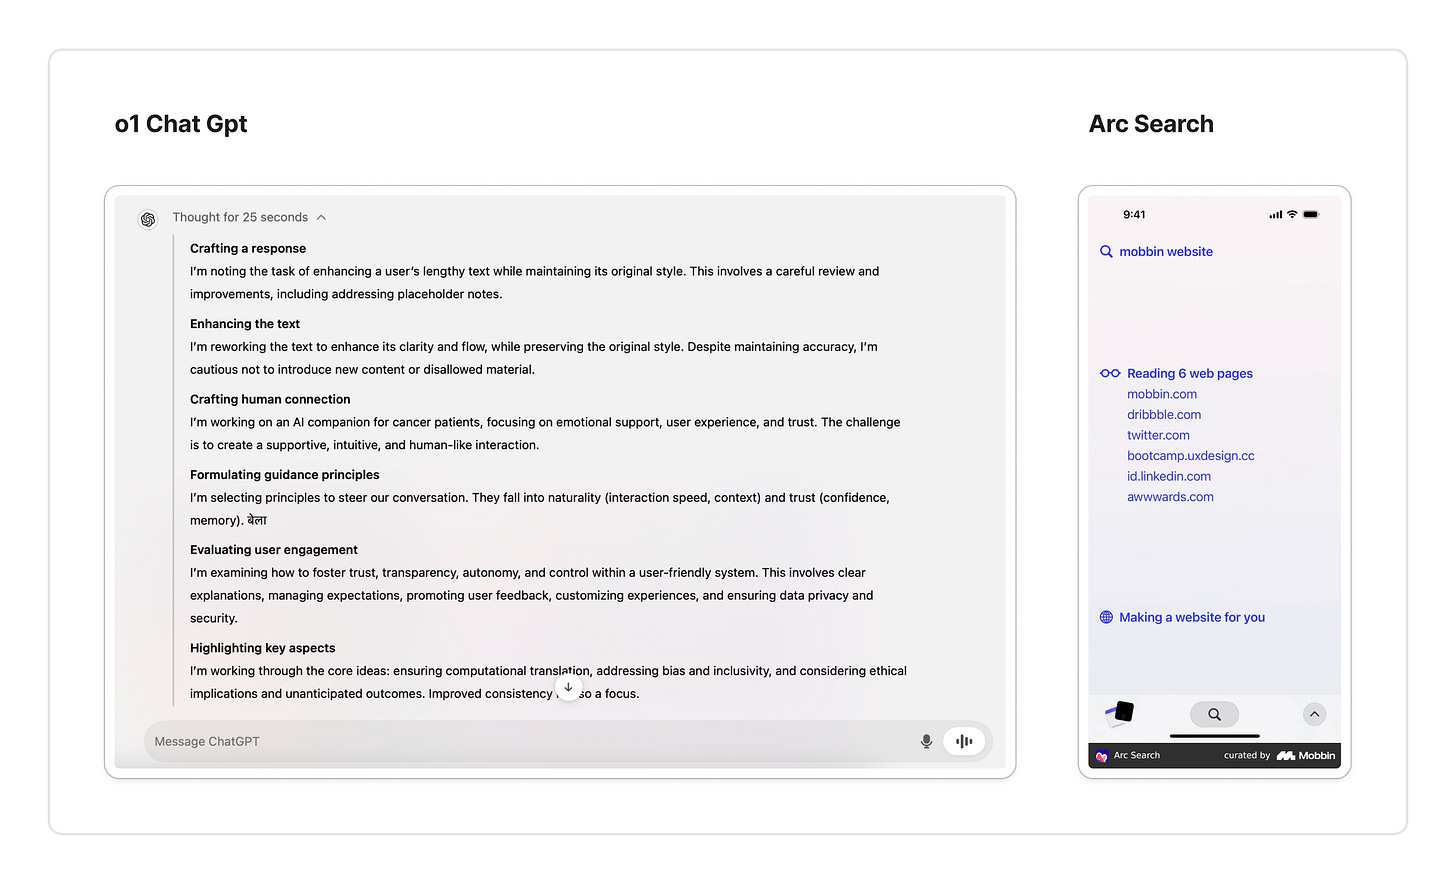Viewport: 1456px width, 883px height.
Task: Click the Making a website for you text
Action: pyautogui.click(x=1192, y=617)
